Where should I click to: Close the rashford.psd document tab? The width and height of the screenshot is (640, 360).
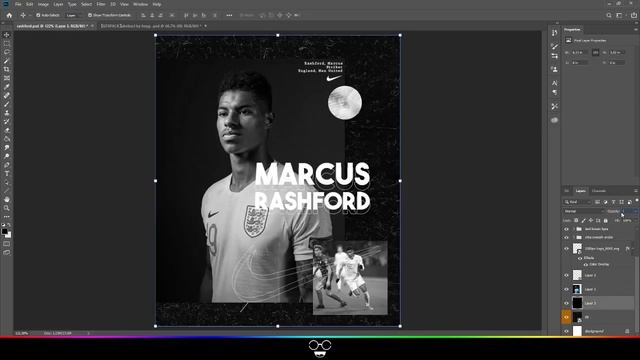click(92, 26)
